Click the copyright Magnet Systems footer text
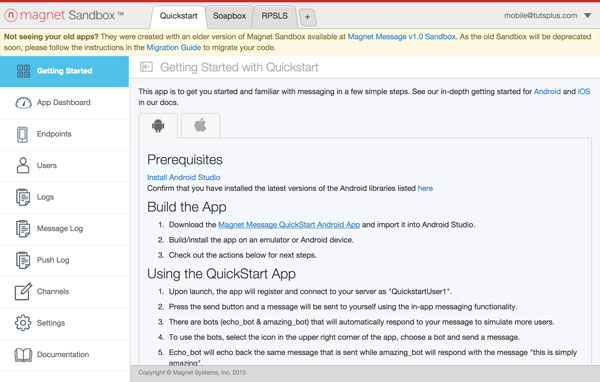 pos(192,372)
